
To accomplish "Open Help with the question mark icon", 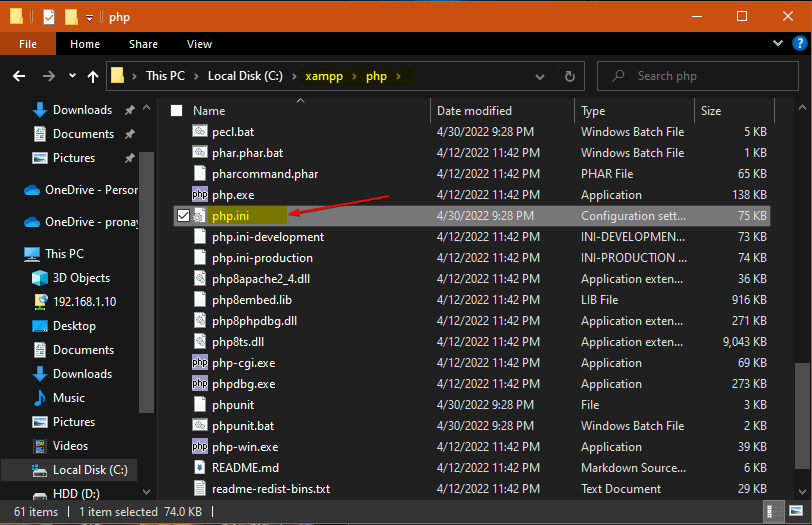I will pos(800,43).
